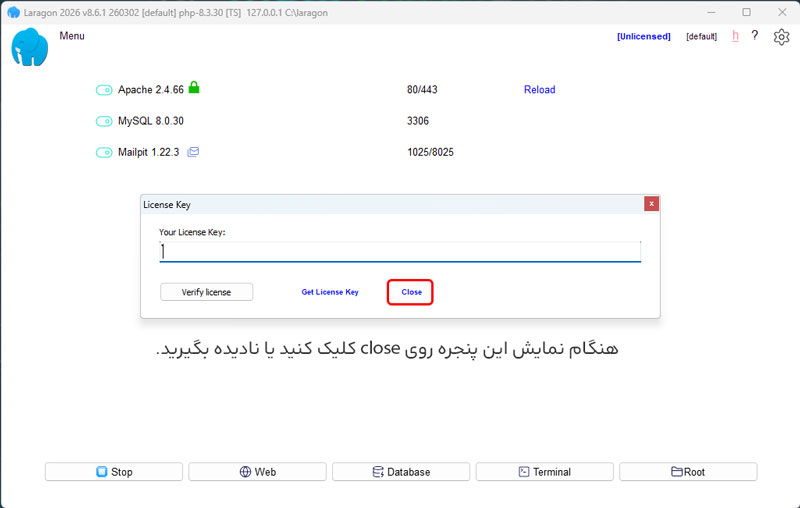
Task: Click the Close link in dialog
Action: coord(411,292)
